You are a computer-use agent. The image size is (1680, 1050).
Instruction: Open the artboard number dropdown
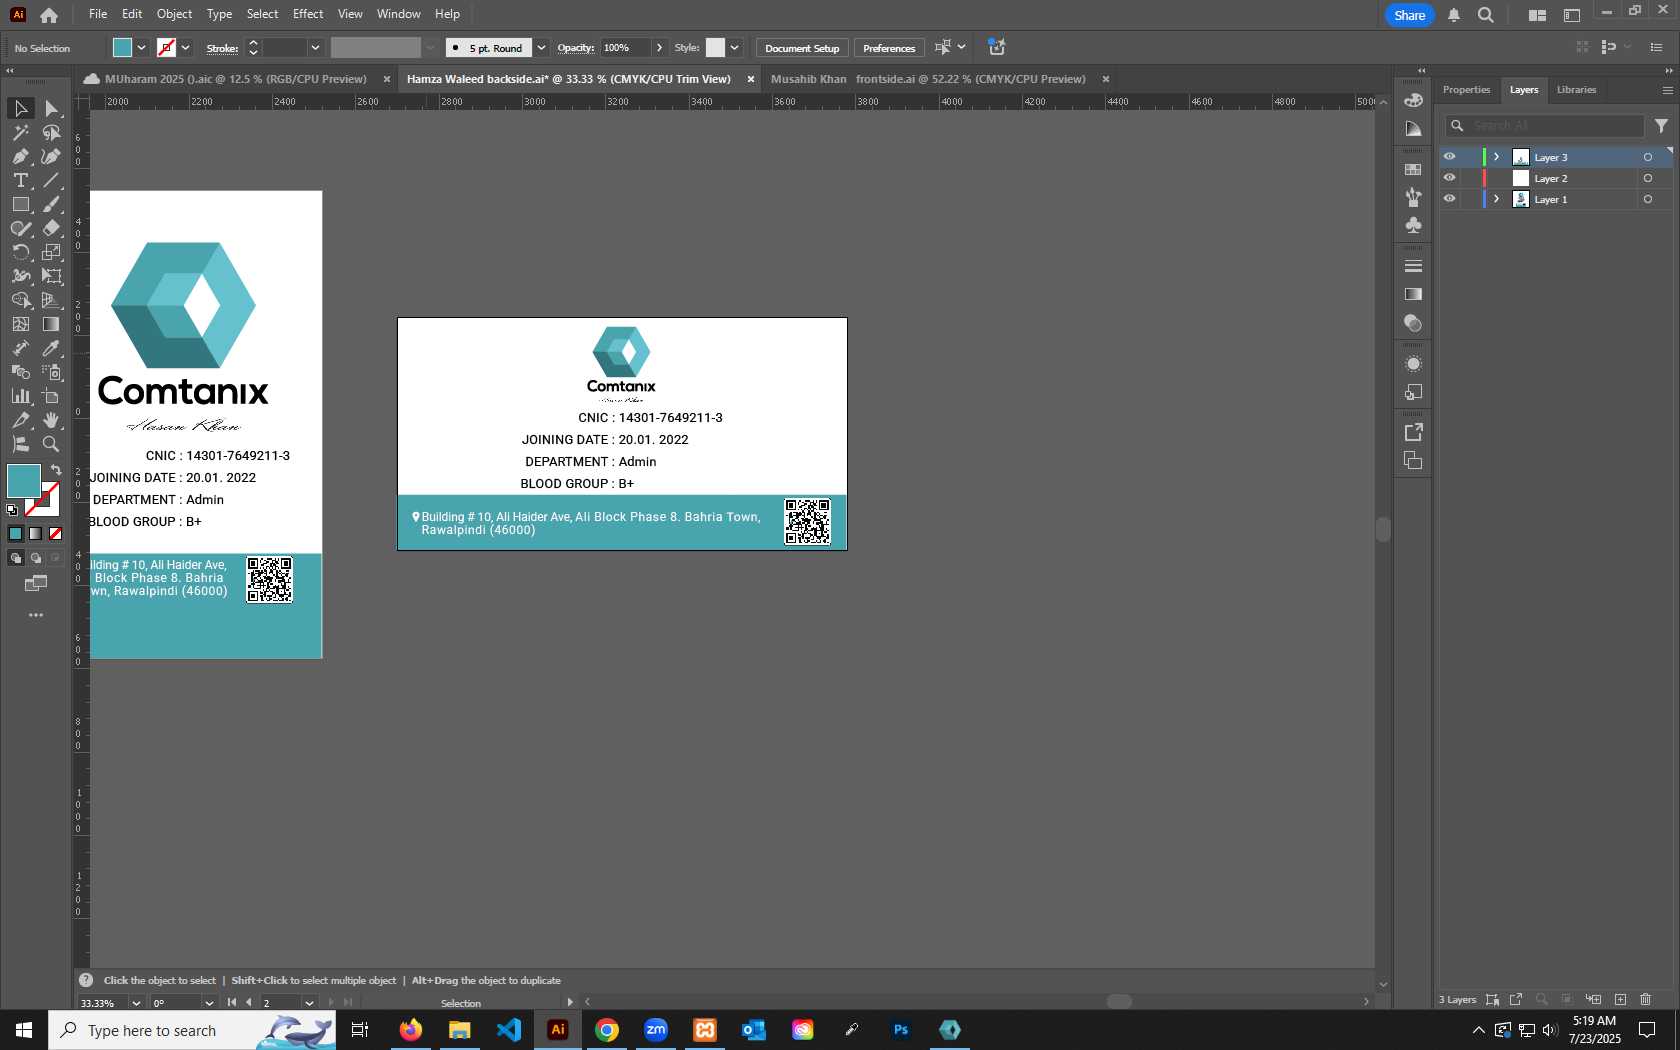tap(309, 1003)
